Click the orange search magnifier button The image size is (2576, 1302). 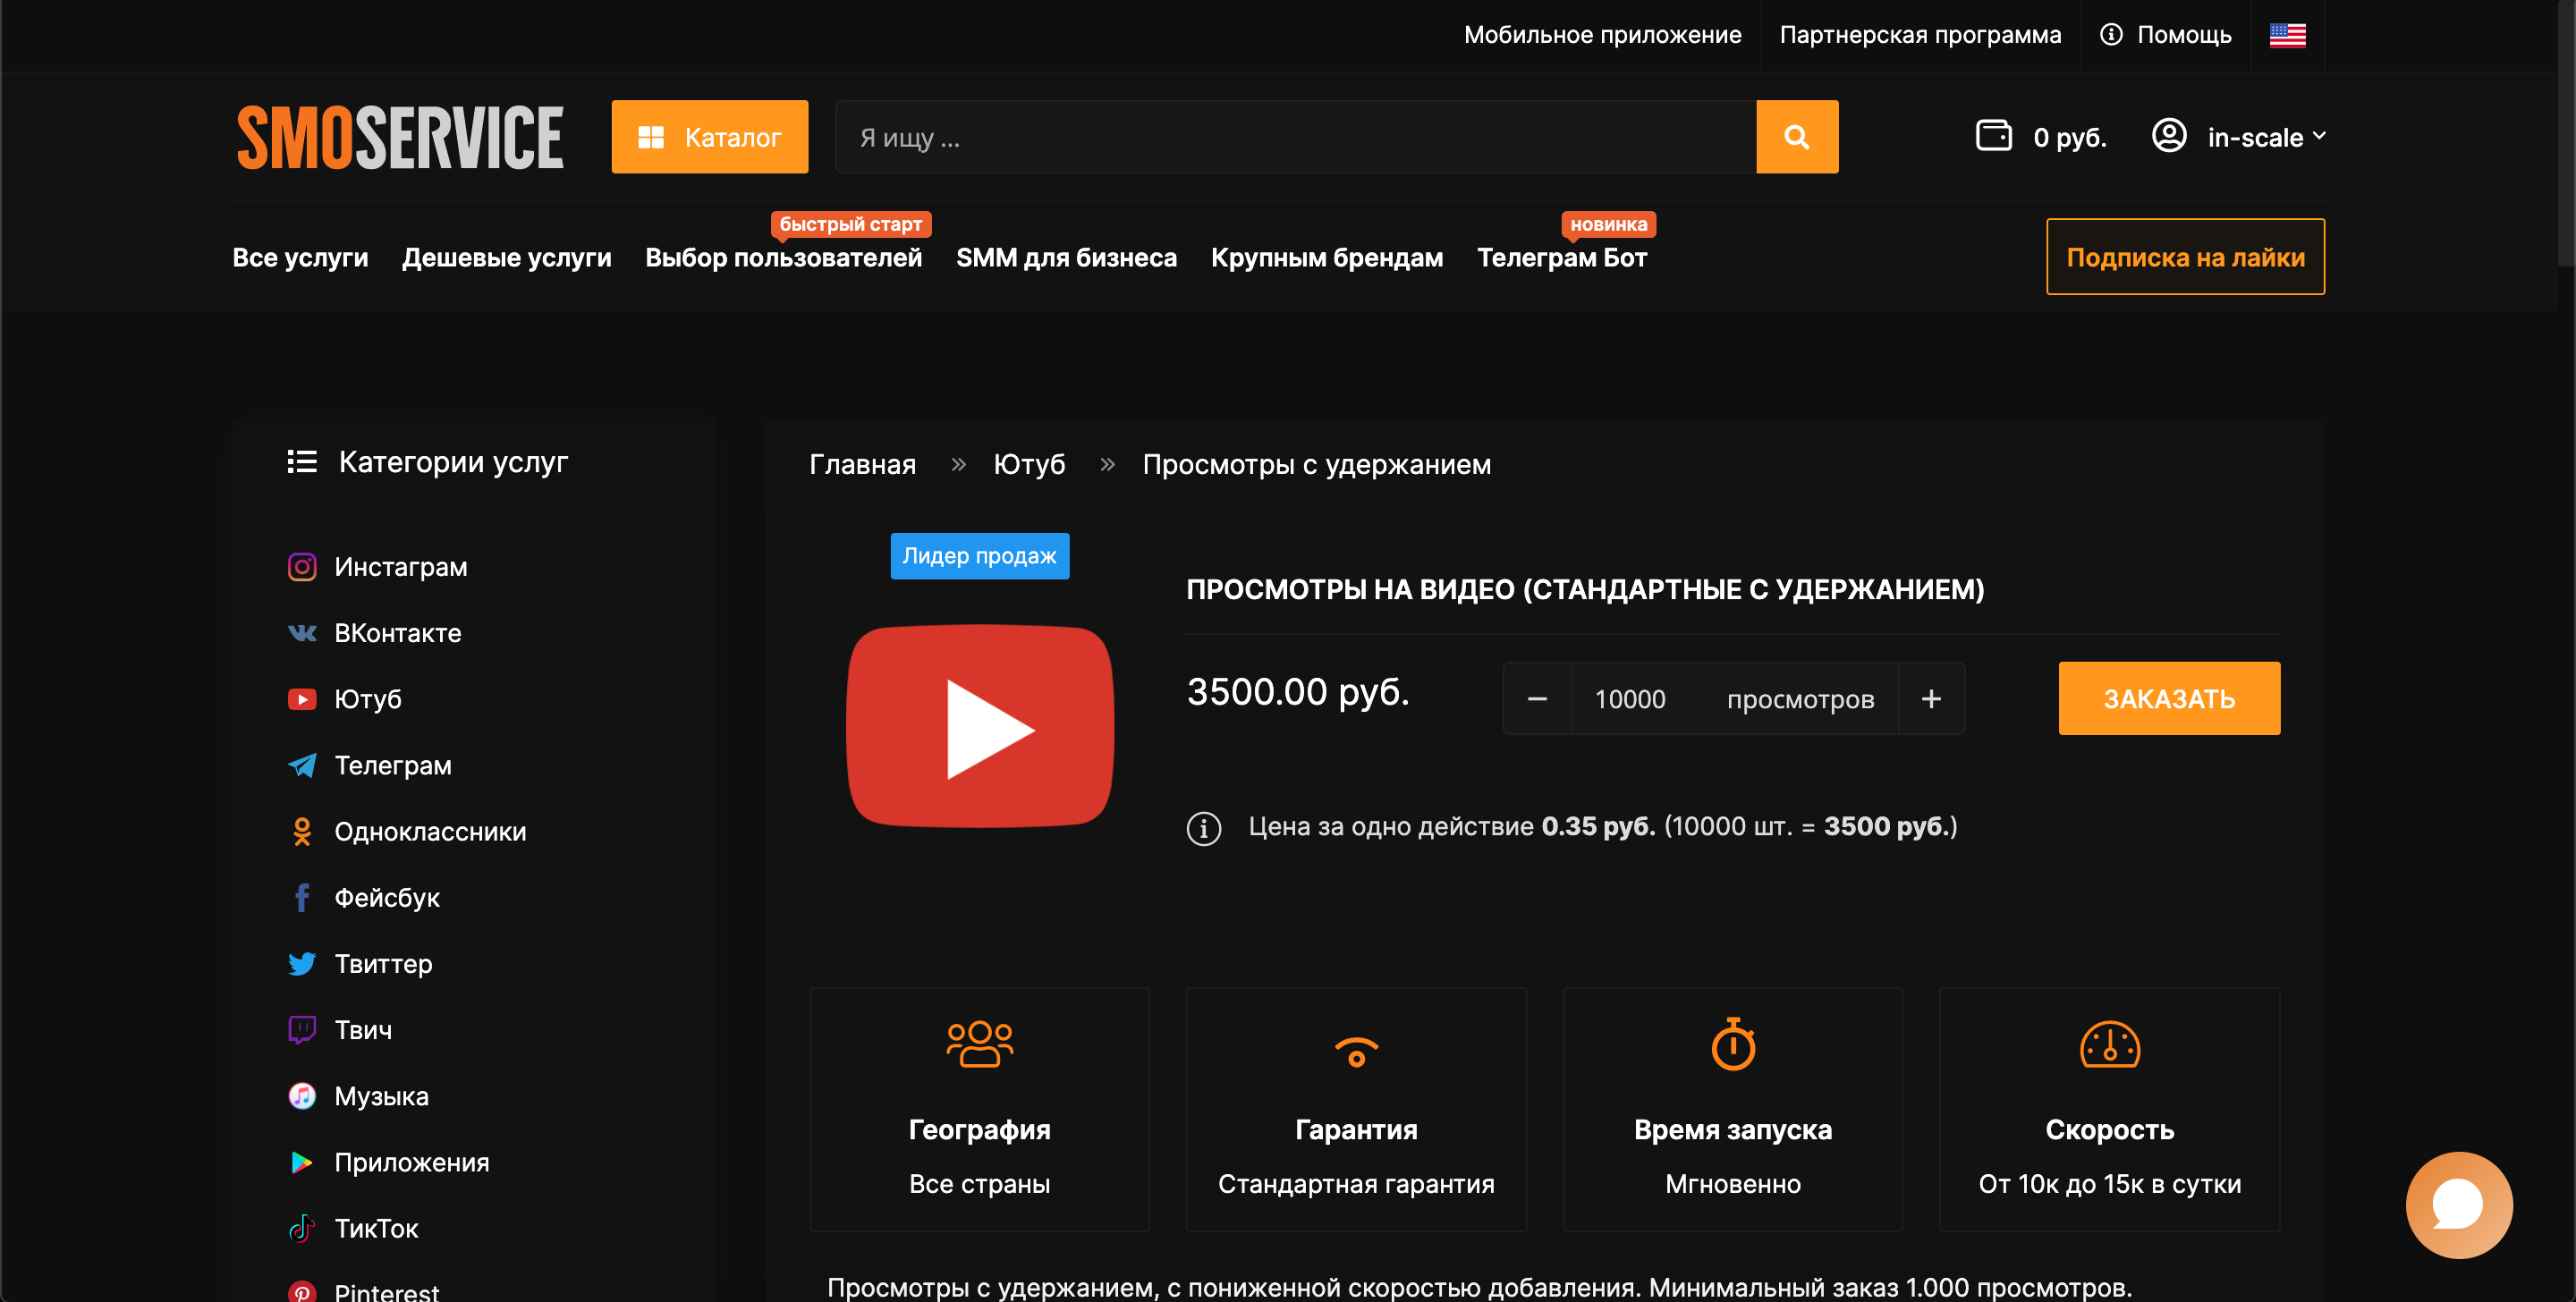1796,137
